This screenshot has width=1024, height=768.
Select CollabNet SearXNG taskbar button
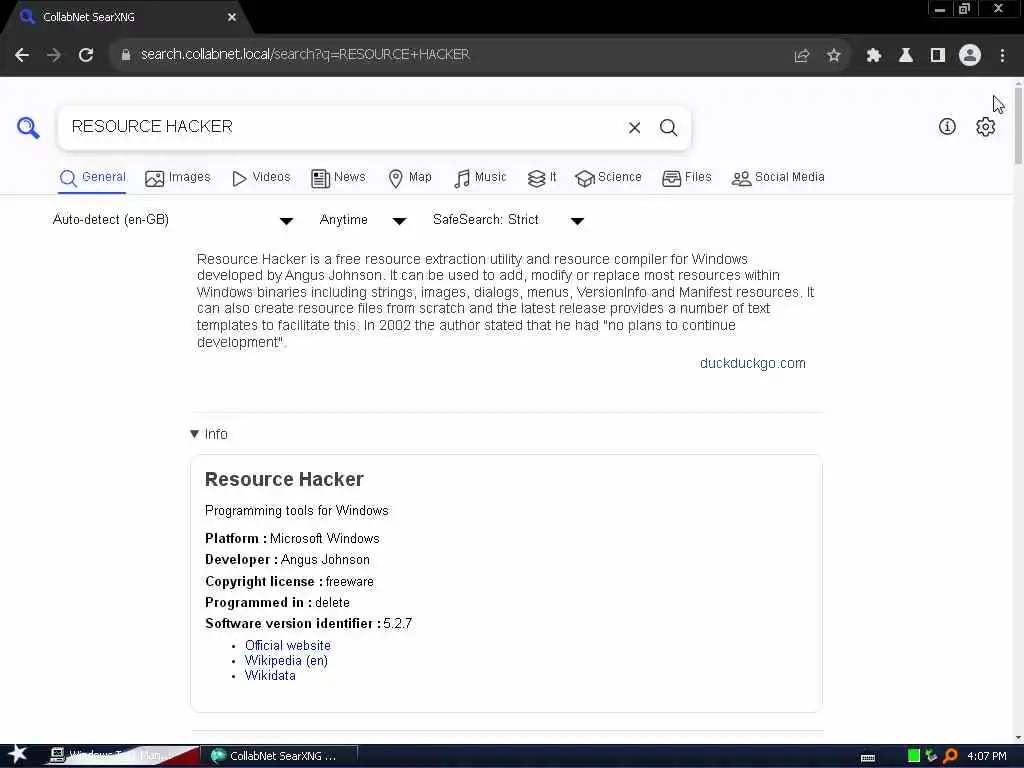280,756
